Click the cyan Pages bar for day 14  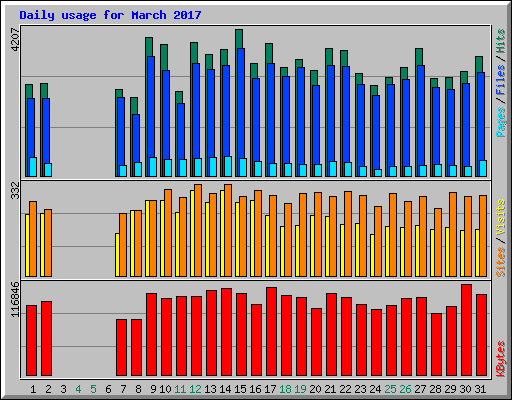[x=228, y=166]
